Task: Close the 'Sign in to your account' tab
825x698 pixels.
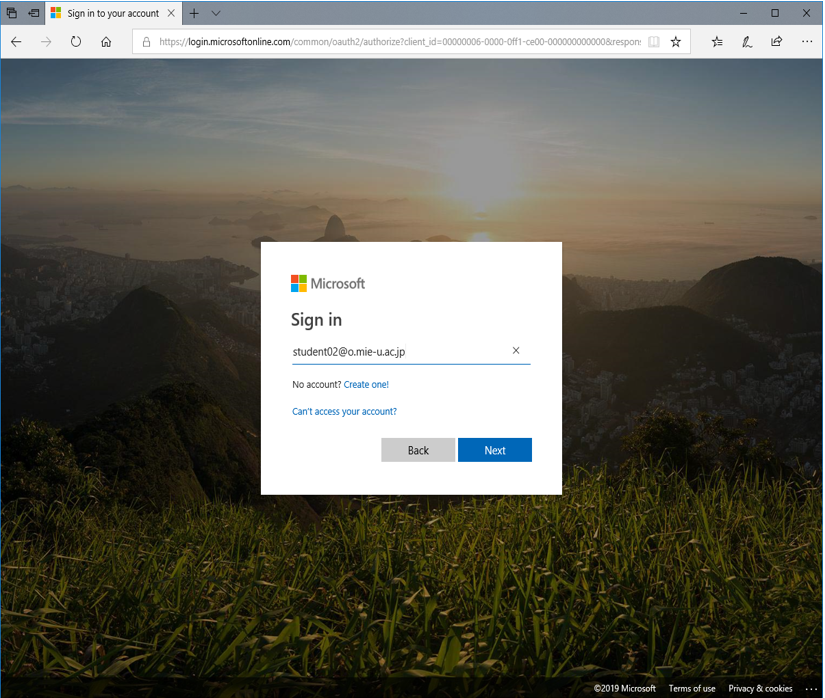Action: pos(171,13)
